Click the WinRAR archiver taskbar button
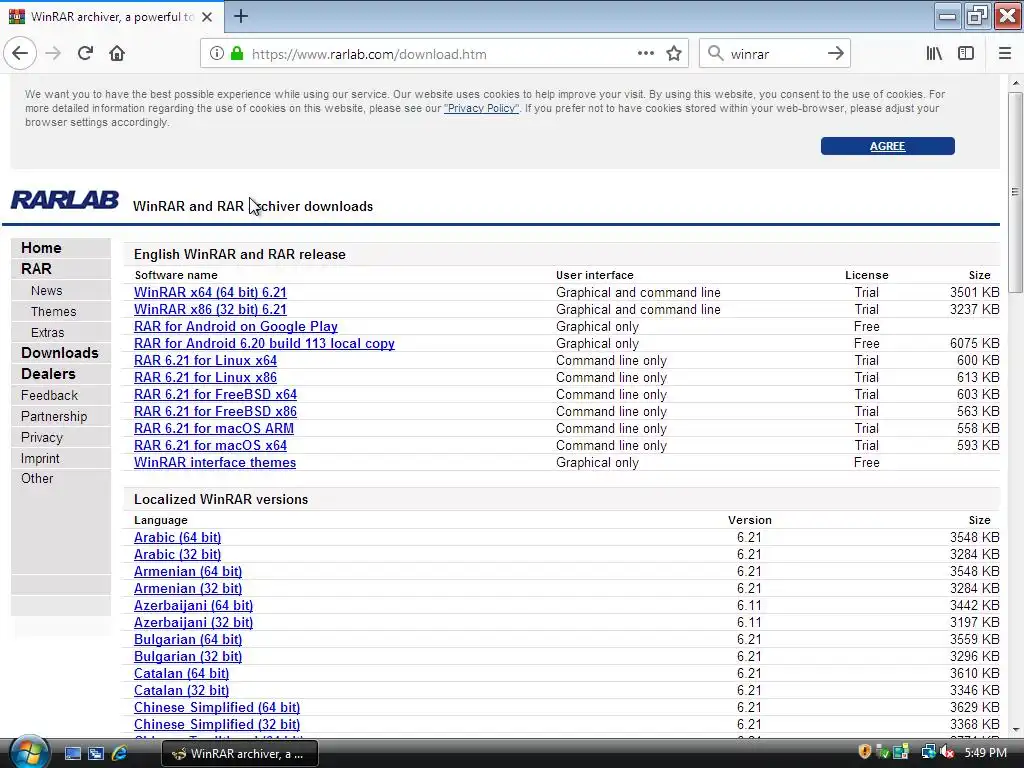 pyautogui.click(x=240, y=754)
